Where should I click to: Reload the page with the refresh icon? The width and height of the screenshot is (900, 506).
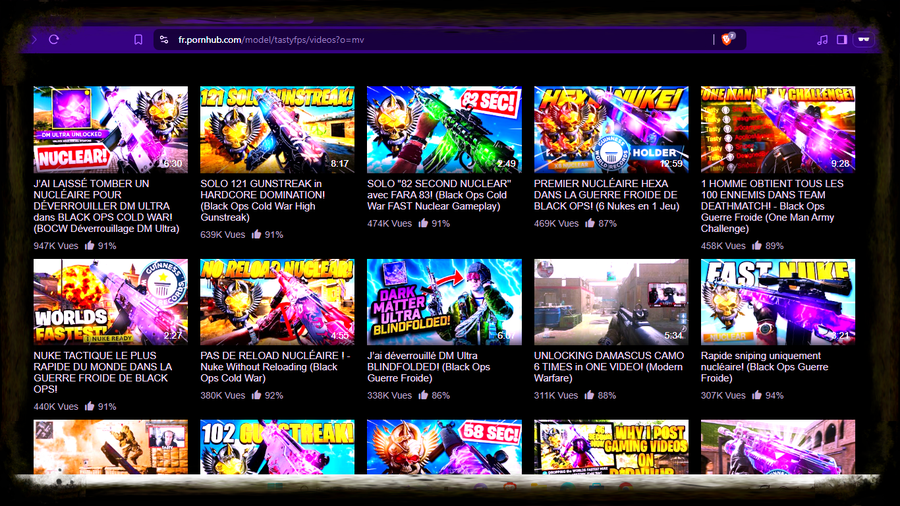click(x=54, y=40)
